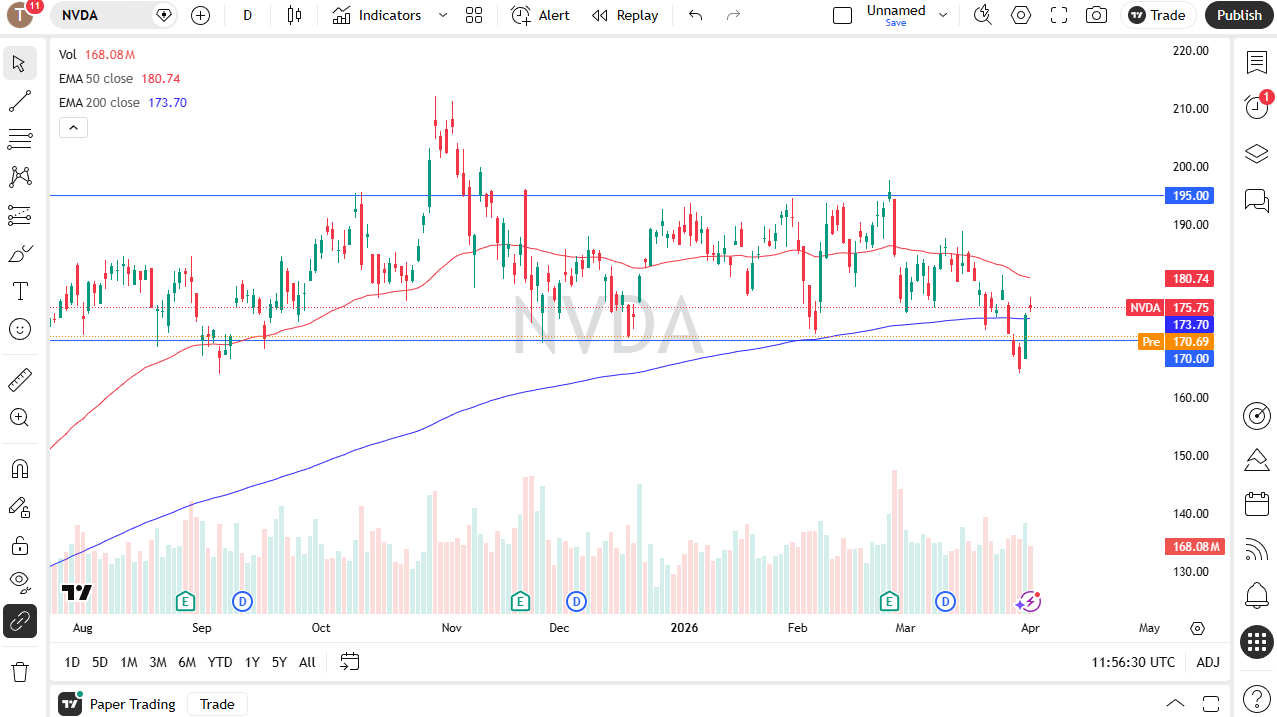Select the patterns drawing tool
This screenshot has height=717, width=1277.
(20, 177)
